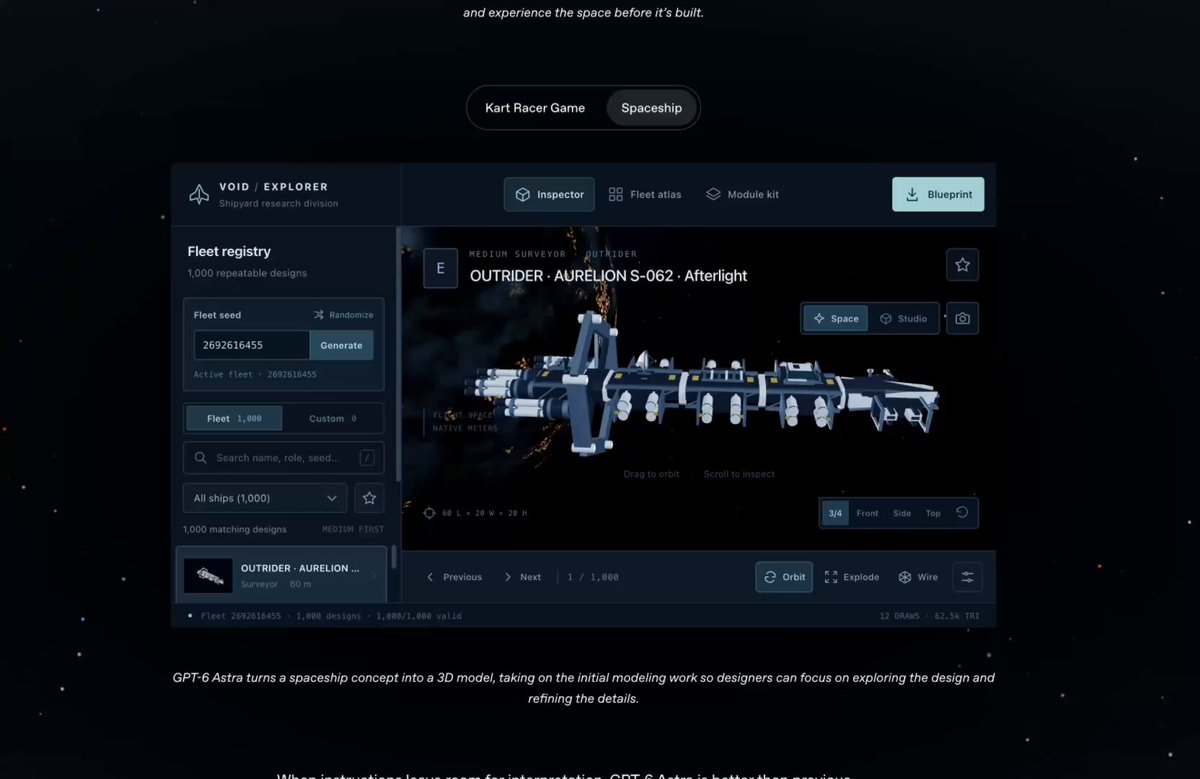This screenshot has height=779, width=1200.
Task: Select the Fleet 1,000 tab
Action: tap(234, 418)
